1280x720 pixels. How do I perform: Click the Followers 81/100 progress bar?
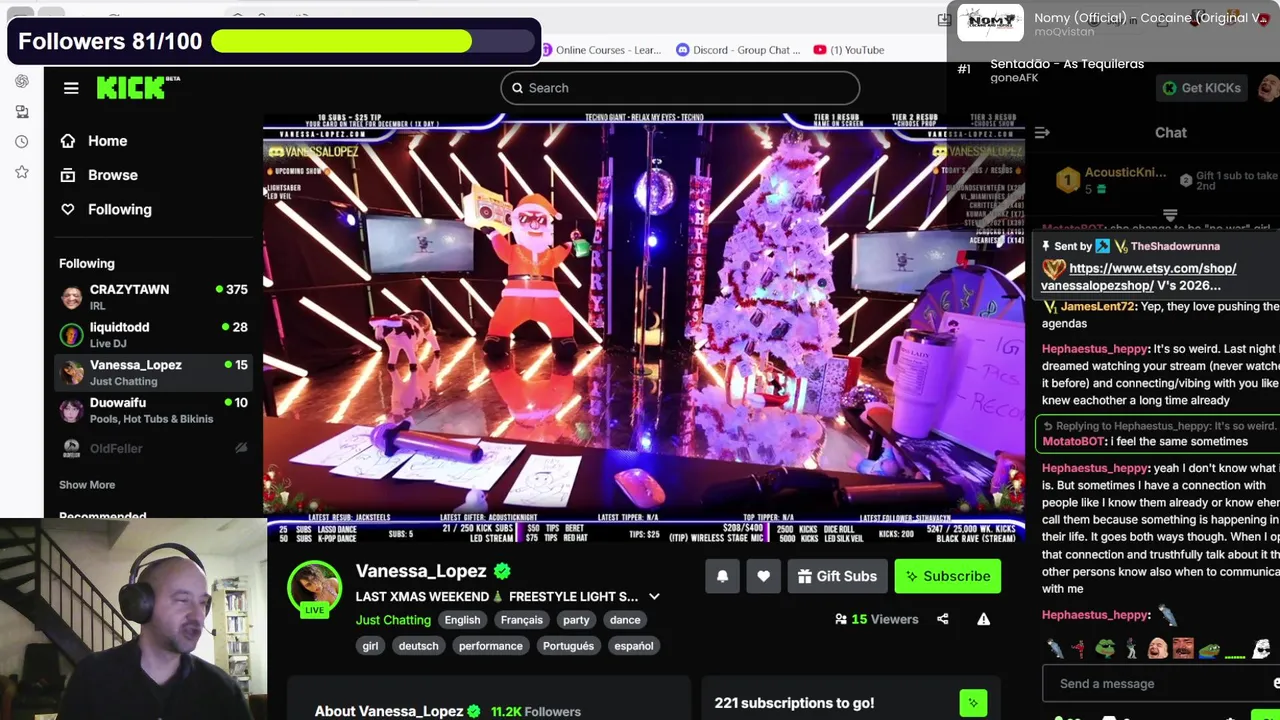pyautogui.click(x=373, y=41)
